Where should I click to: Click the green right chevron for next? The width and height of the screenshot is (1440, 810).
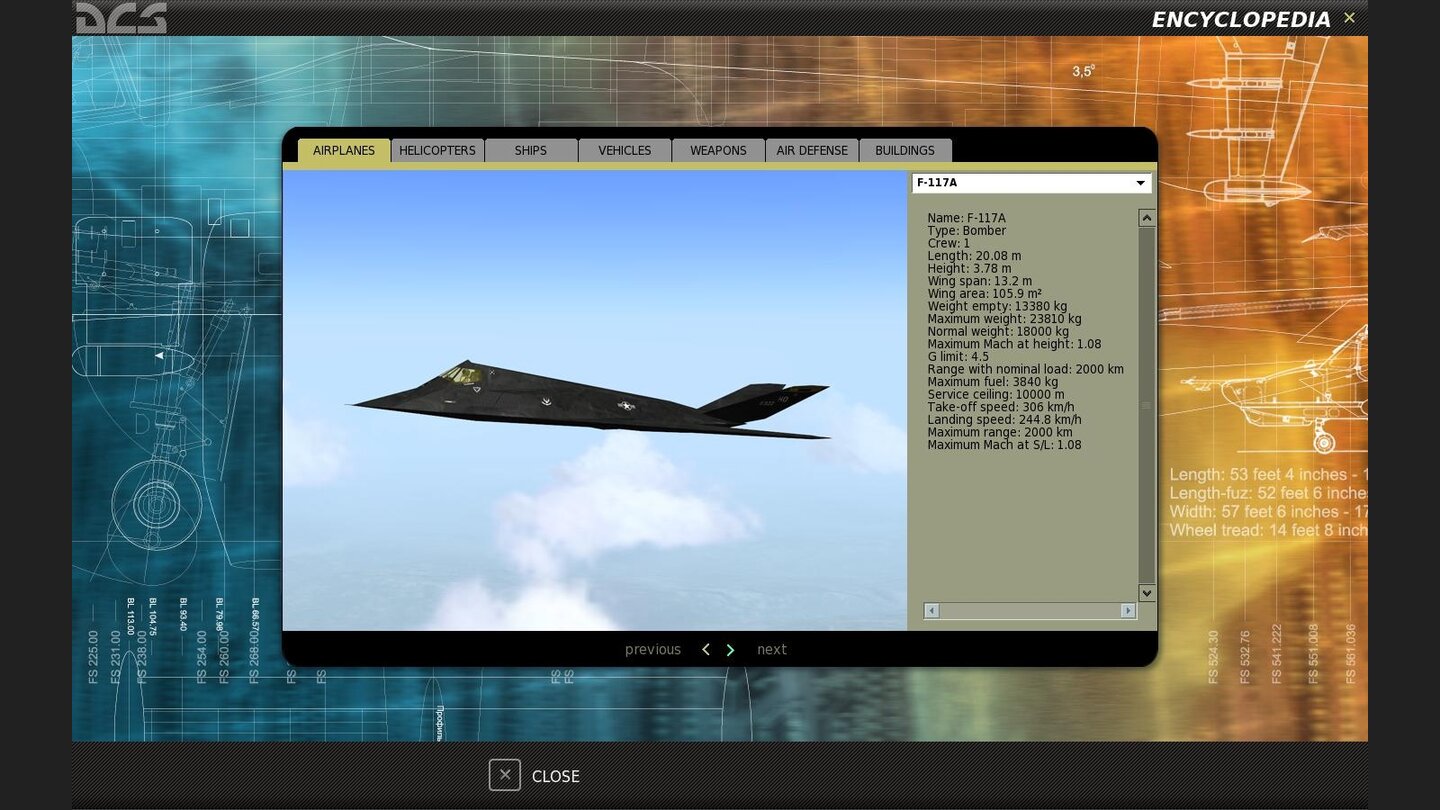coord(730,650)
